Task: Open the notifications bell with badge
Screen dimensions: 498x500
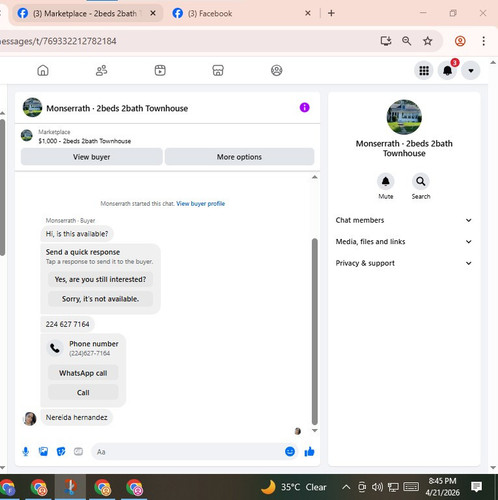Action: tap(447, 71)
